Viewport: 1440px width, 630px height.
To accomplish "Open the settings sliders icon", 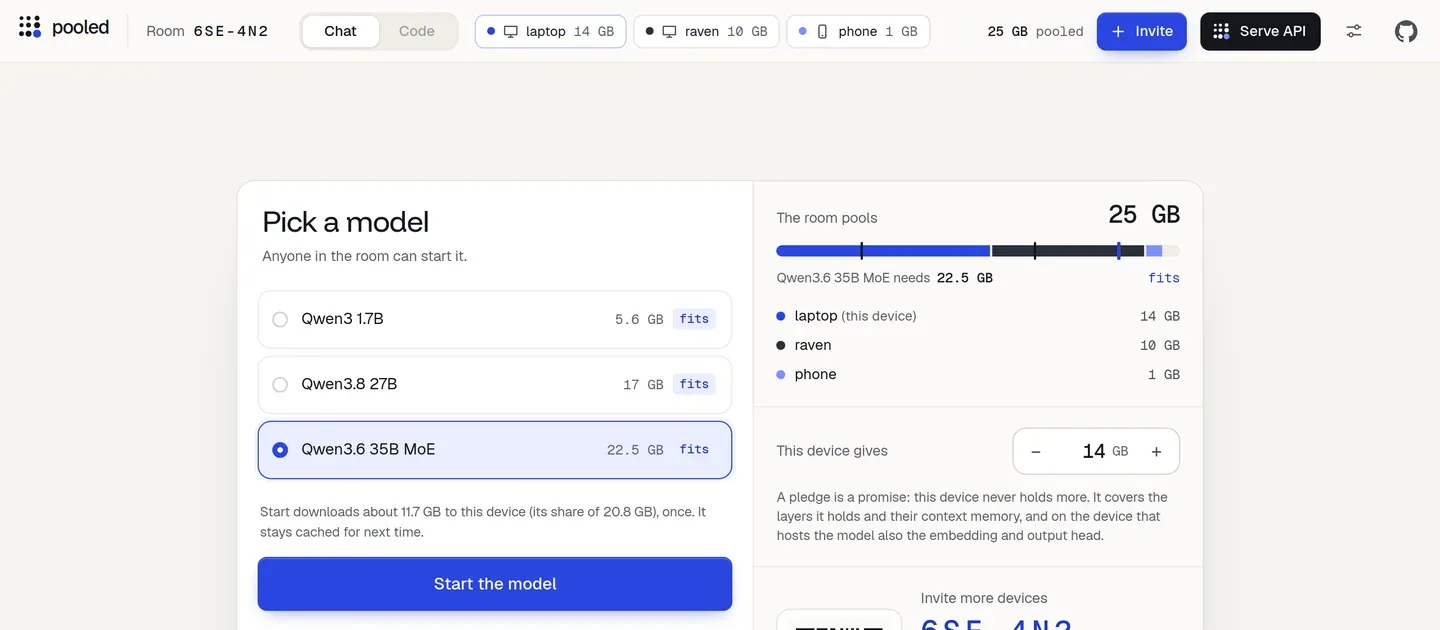I will [1354, 31].
